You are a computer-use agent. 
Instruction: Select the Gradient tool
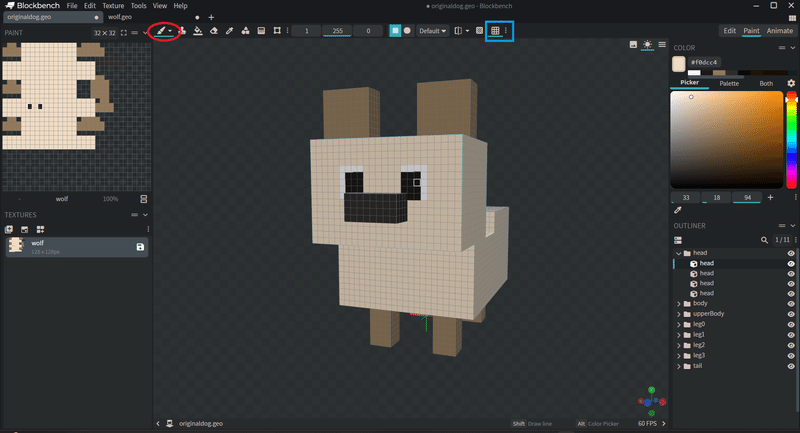[x=261, y=31]
